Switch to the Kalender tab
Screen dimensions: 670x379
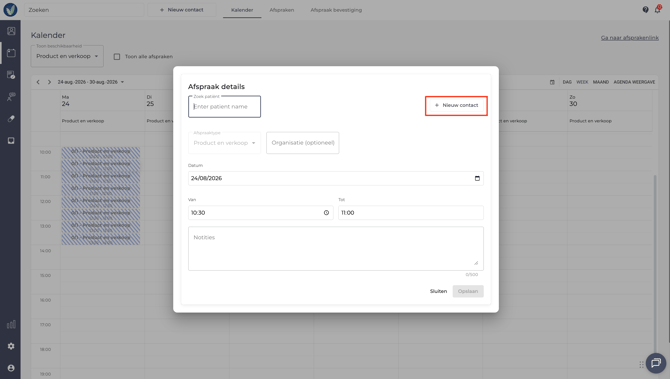click(242, 10)
